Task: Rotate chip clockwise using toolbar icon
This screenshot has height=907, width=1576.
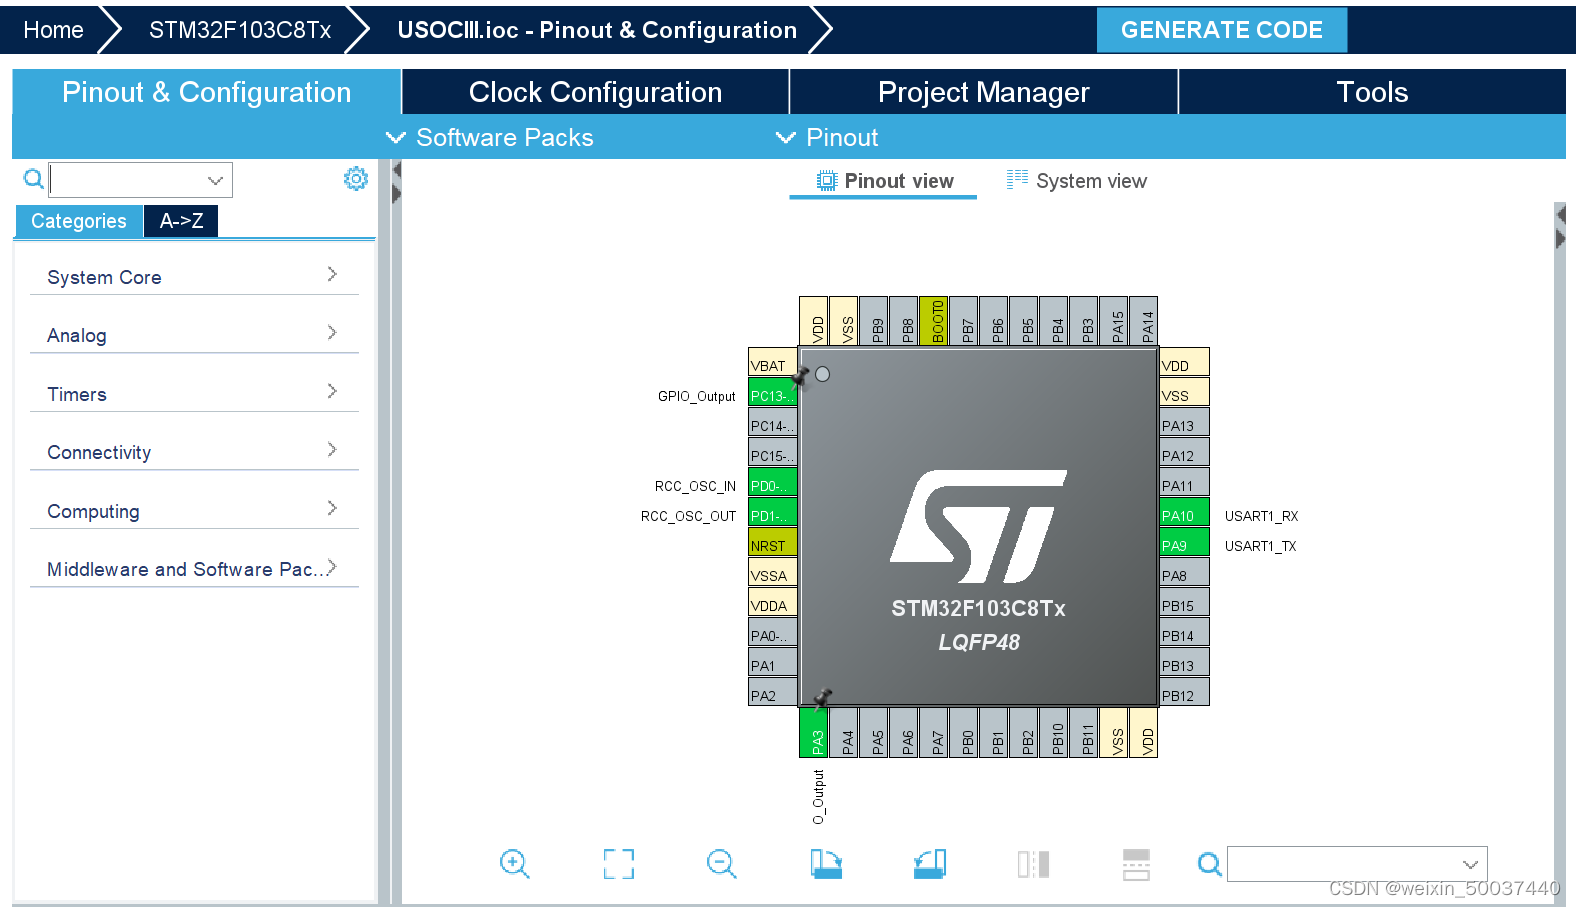Action: (x=826, y=864)
